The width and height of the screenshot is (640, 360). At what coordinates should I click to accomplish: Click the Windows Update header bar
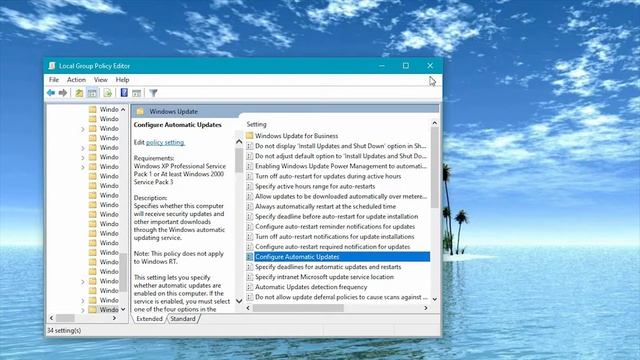285,111
